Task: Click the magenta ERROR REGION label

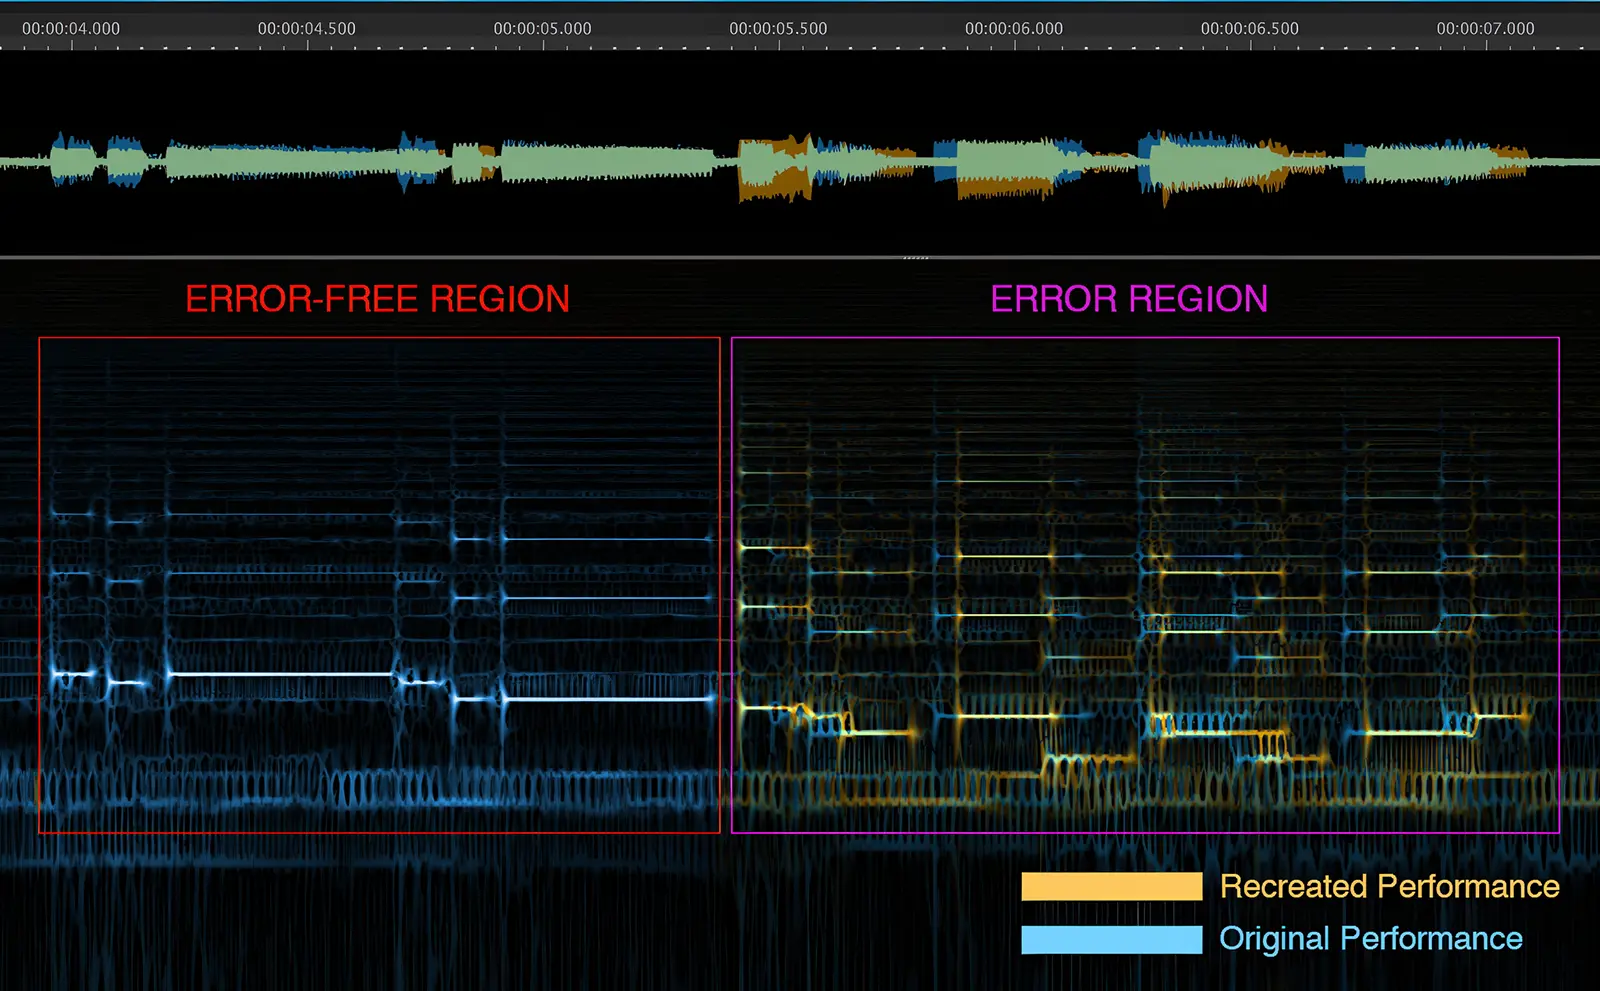Action: (1129, 299)
